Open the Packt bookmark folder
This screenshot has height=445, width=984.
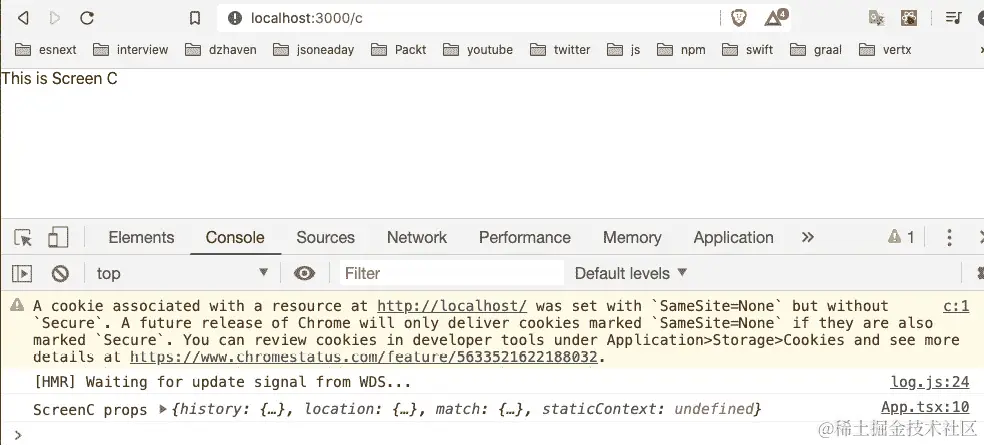pyautogui.click(x=398, y=50)
